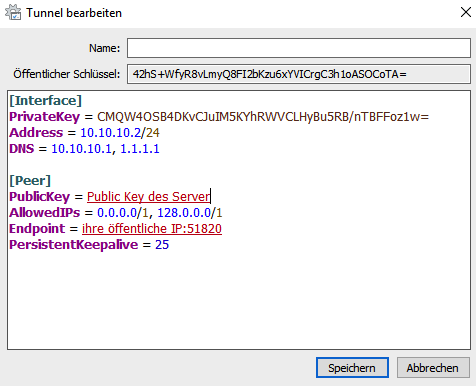Click the 'Public Key des Server' placeholder
This screenshot has height=386, width=476.
tap(149, 197)
